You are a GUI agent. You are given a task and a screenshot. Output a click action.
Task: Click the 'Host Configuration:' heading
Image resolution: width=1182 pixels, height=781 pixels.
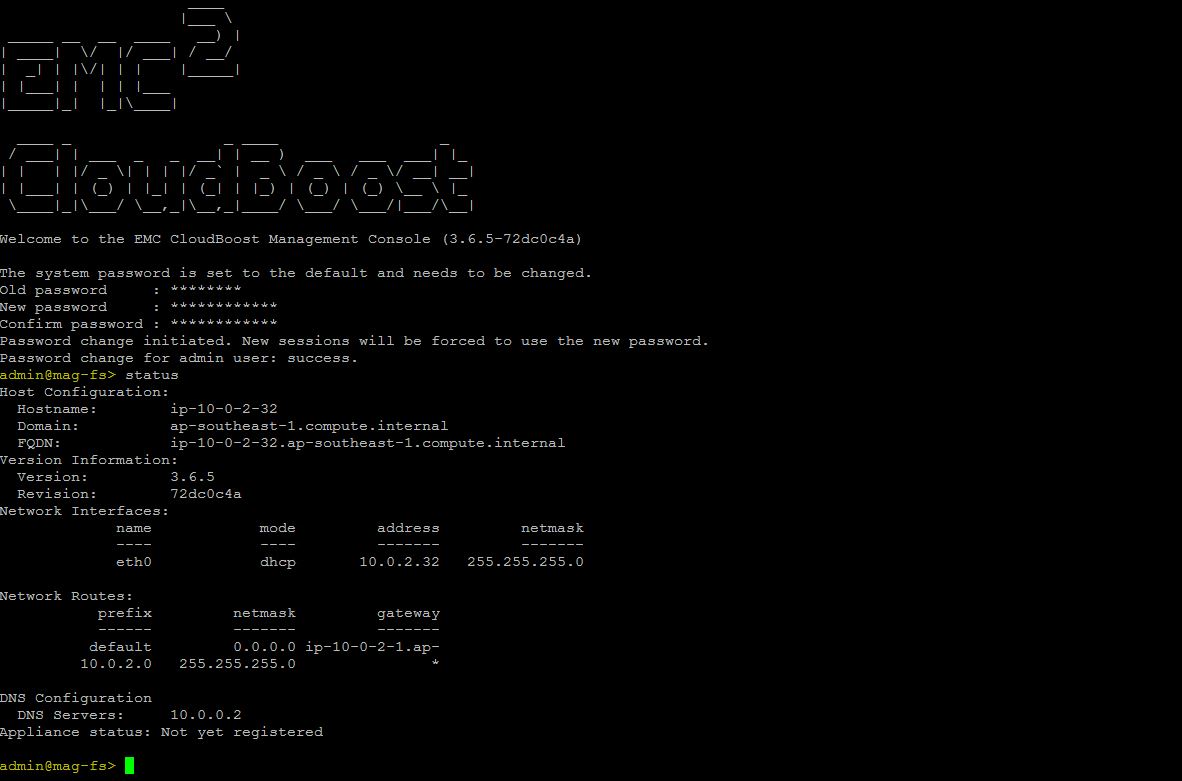pos(84,392)
